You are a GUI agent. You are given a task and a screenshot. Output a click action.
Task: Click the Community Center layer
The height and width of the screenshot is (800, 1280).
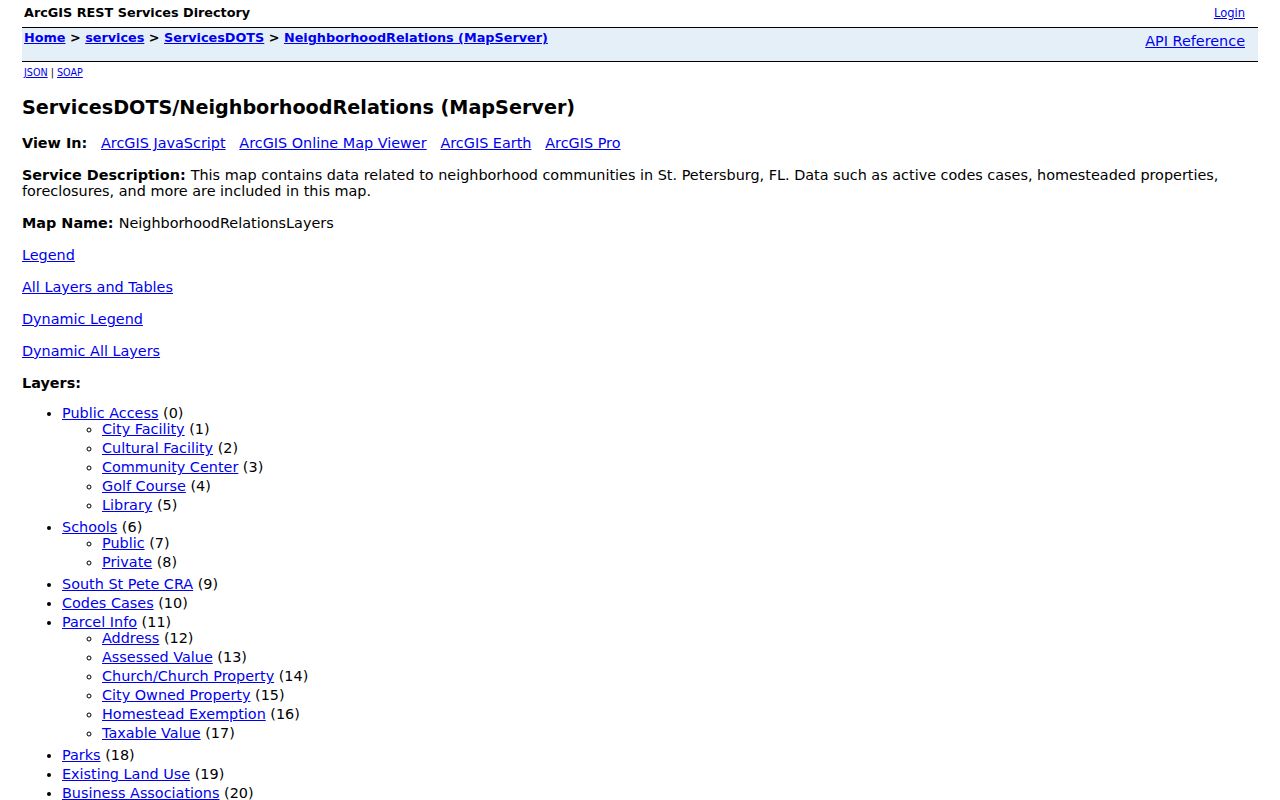click(170, 467)
